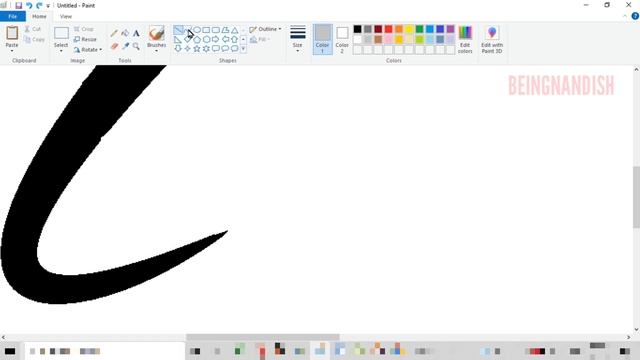The width and height of the screenshot is (640, 360).
Task: Open the shape Outline dropdown
Action: (265, 29)
